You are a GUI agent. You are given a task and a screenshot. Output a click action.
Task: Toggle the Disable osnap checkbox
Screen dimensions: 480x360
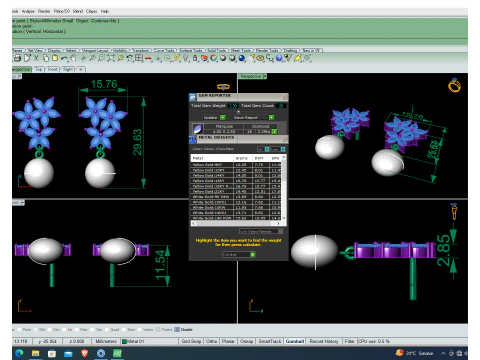point(177,329)
